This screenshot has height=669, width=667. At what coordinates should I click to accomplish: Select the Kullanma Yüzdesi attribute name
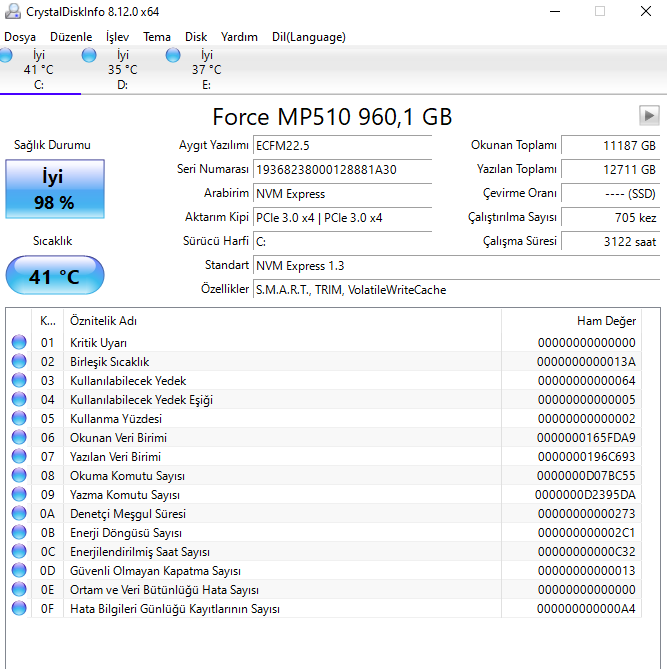116,419
